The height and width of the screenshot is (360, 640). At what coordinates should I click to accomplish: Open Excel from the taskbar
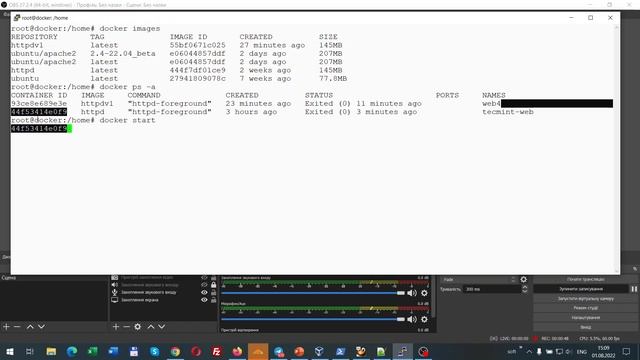coord(93,351)
